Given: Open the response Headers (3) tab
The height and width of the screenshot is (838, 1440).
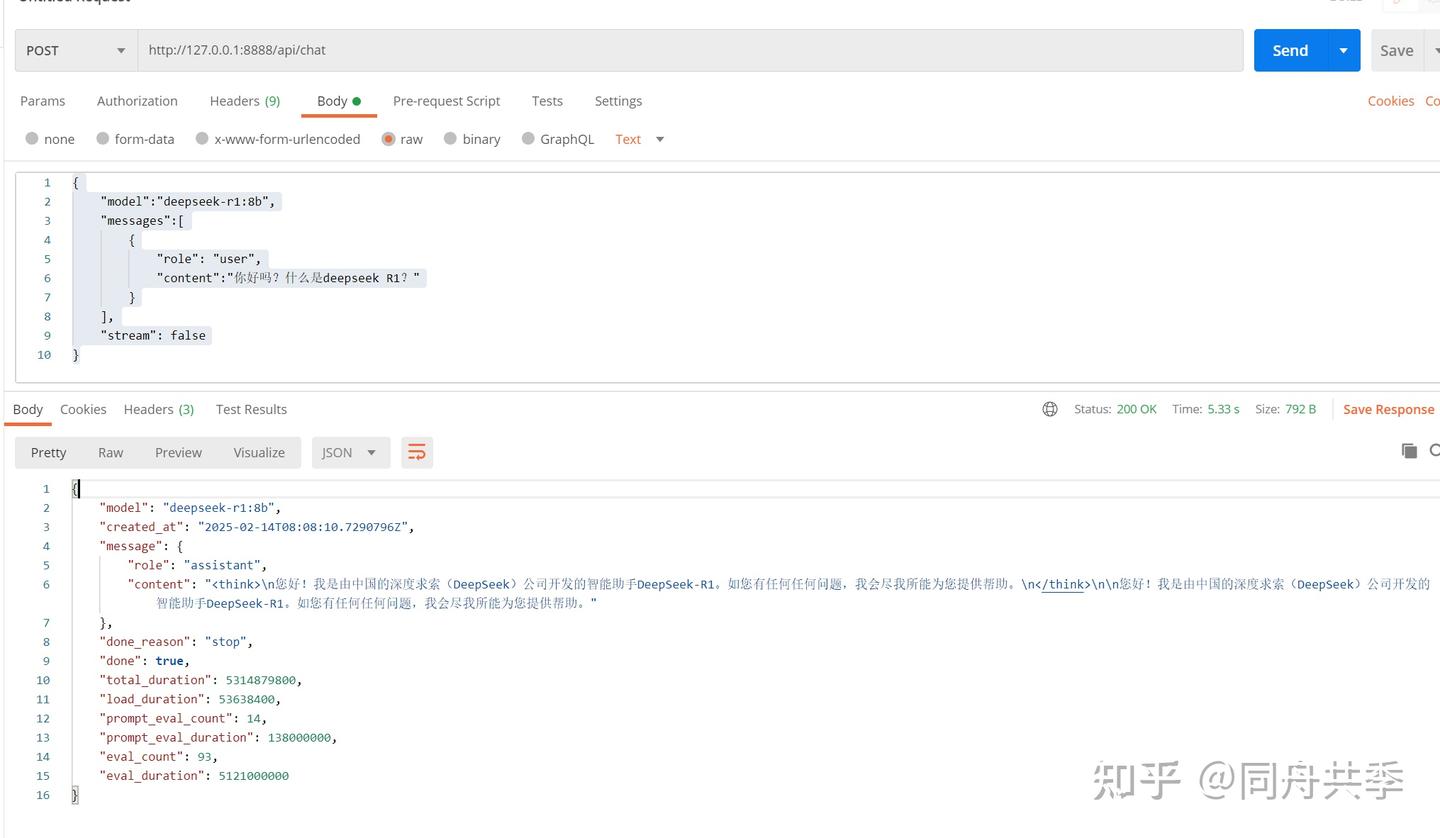Looking at the screenshot, I should click(x=159, y=409).
